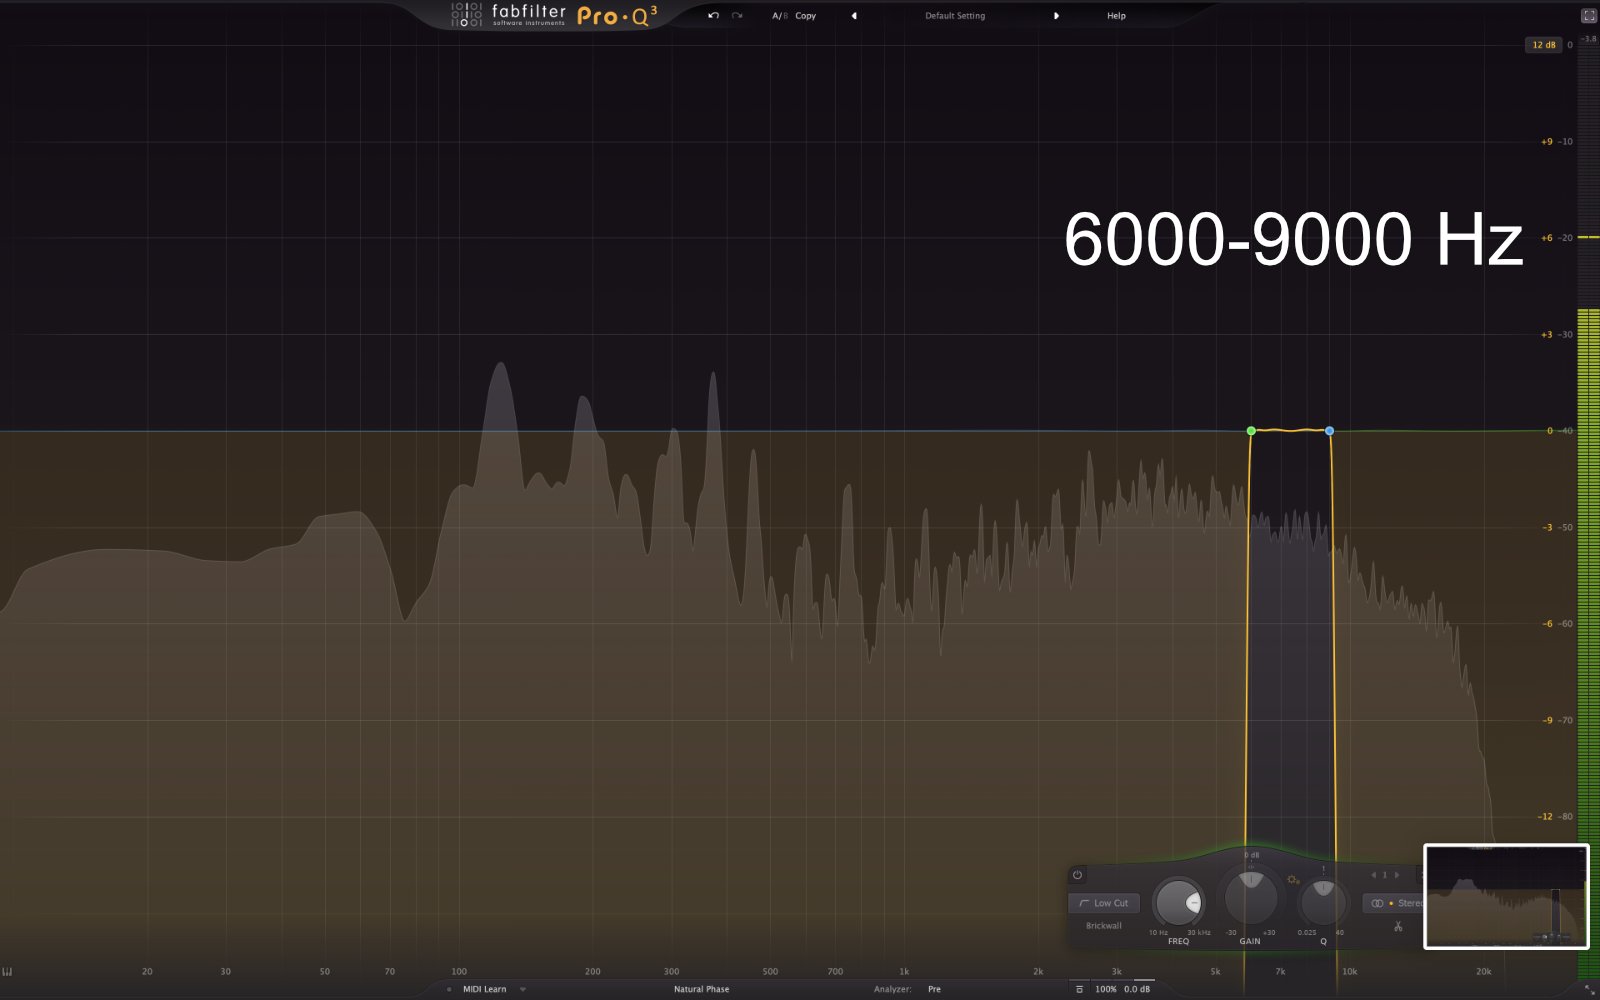Click the Q knob
Viewport: 1600px width, 1000px height.
(x=1323, y=901)
